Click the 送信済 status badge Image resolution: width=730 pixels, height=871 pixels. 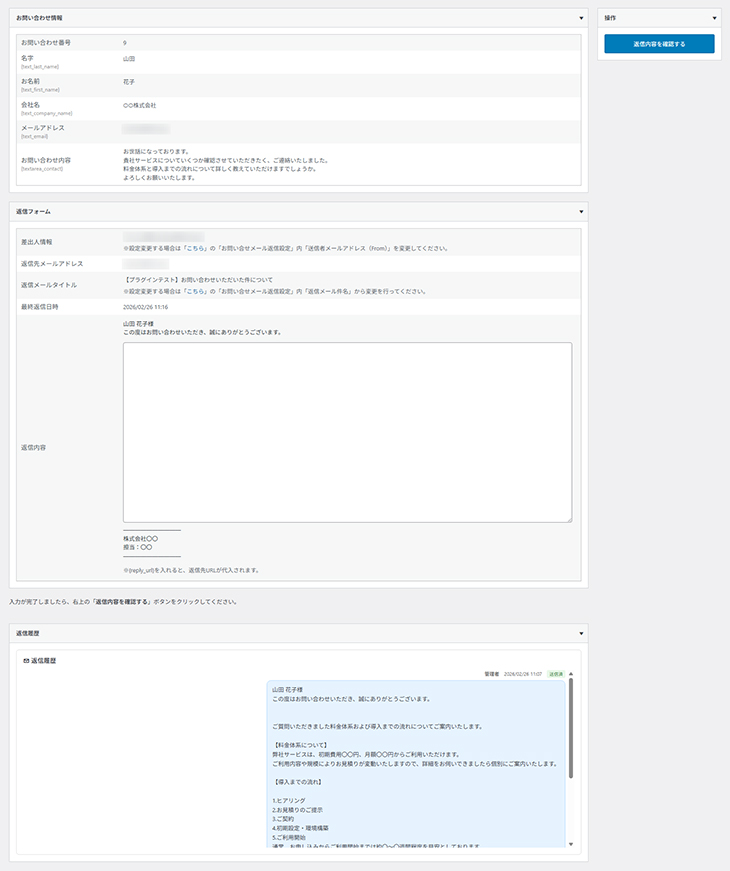(x=555, y=674)
